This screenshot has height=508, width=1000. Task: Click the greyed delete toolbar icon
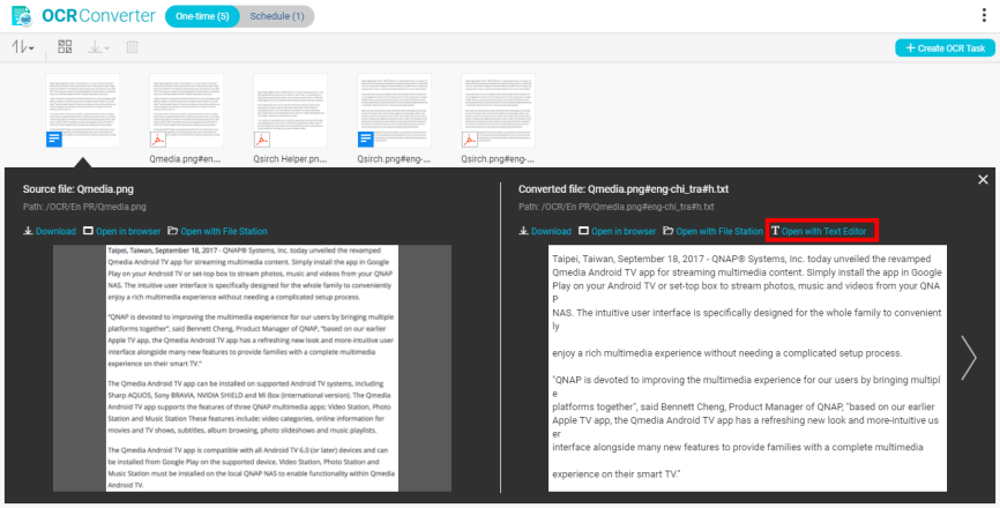(x=132, y=47)
